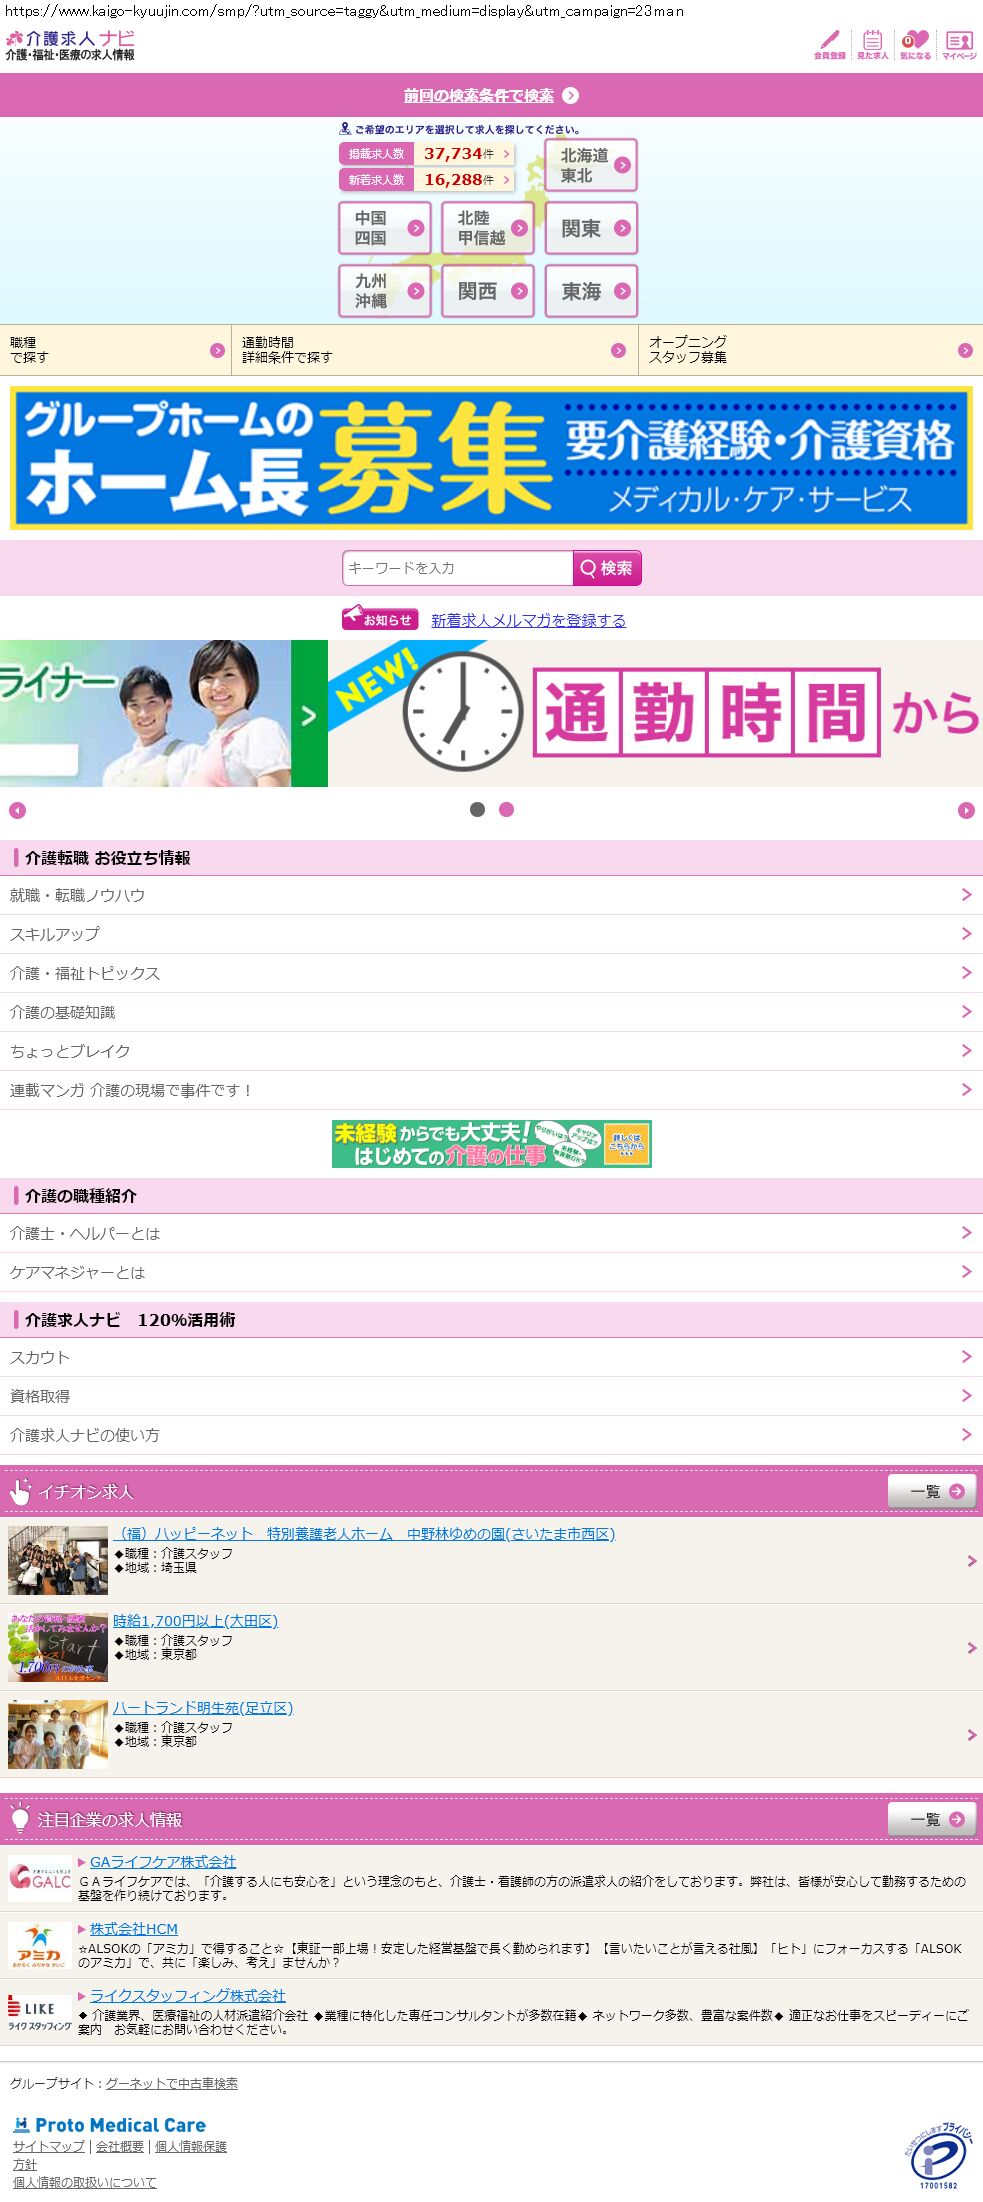This screenshot has width=983, height=2202.
Task: Select the 北陸 甲信越 area
Action: click(488, 228)
